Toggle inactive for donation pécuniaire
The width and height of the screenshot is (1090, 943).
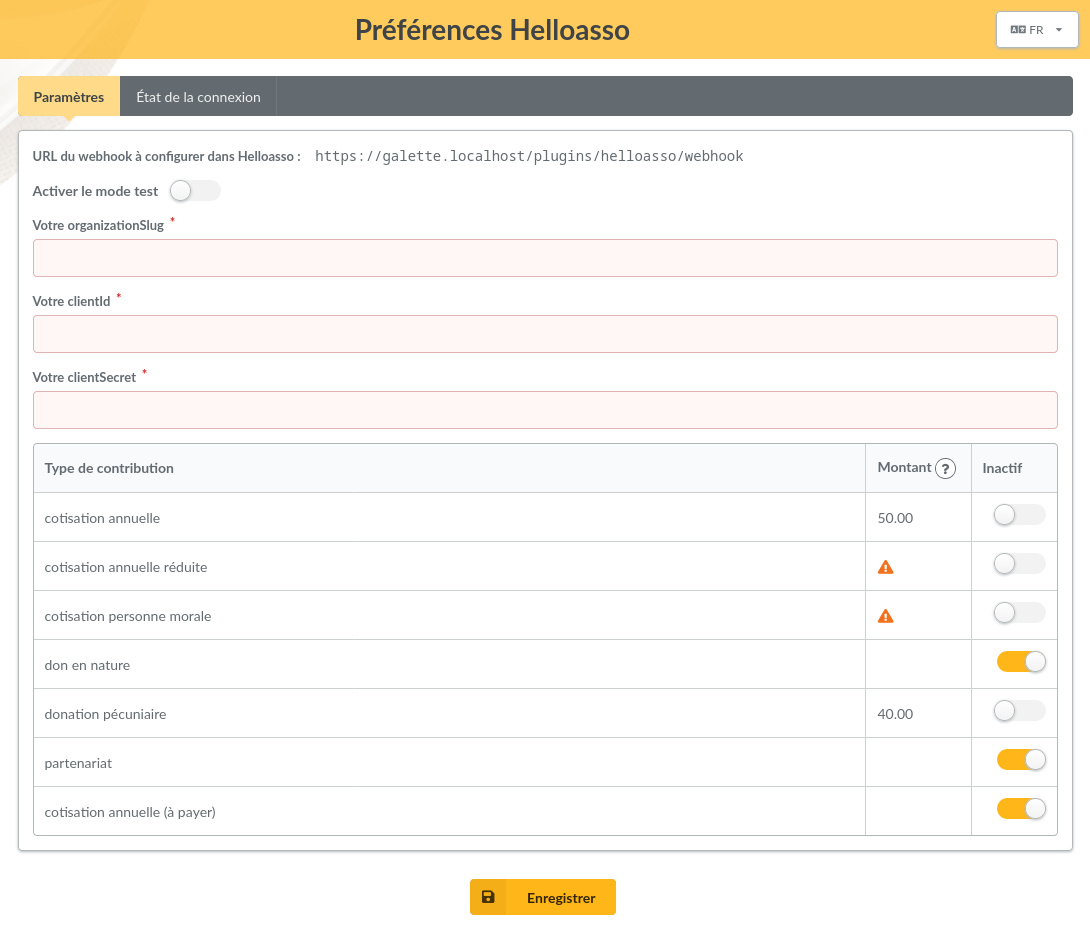[1019, 711]
